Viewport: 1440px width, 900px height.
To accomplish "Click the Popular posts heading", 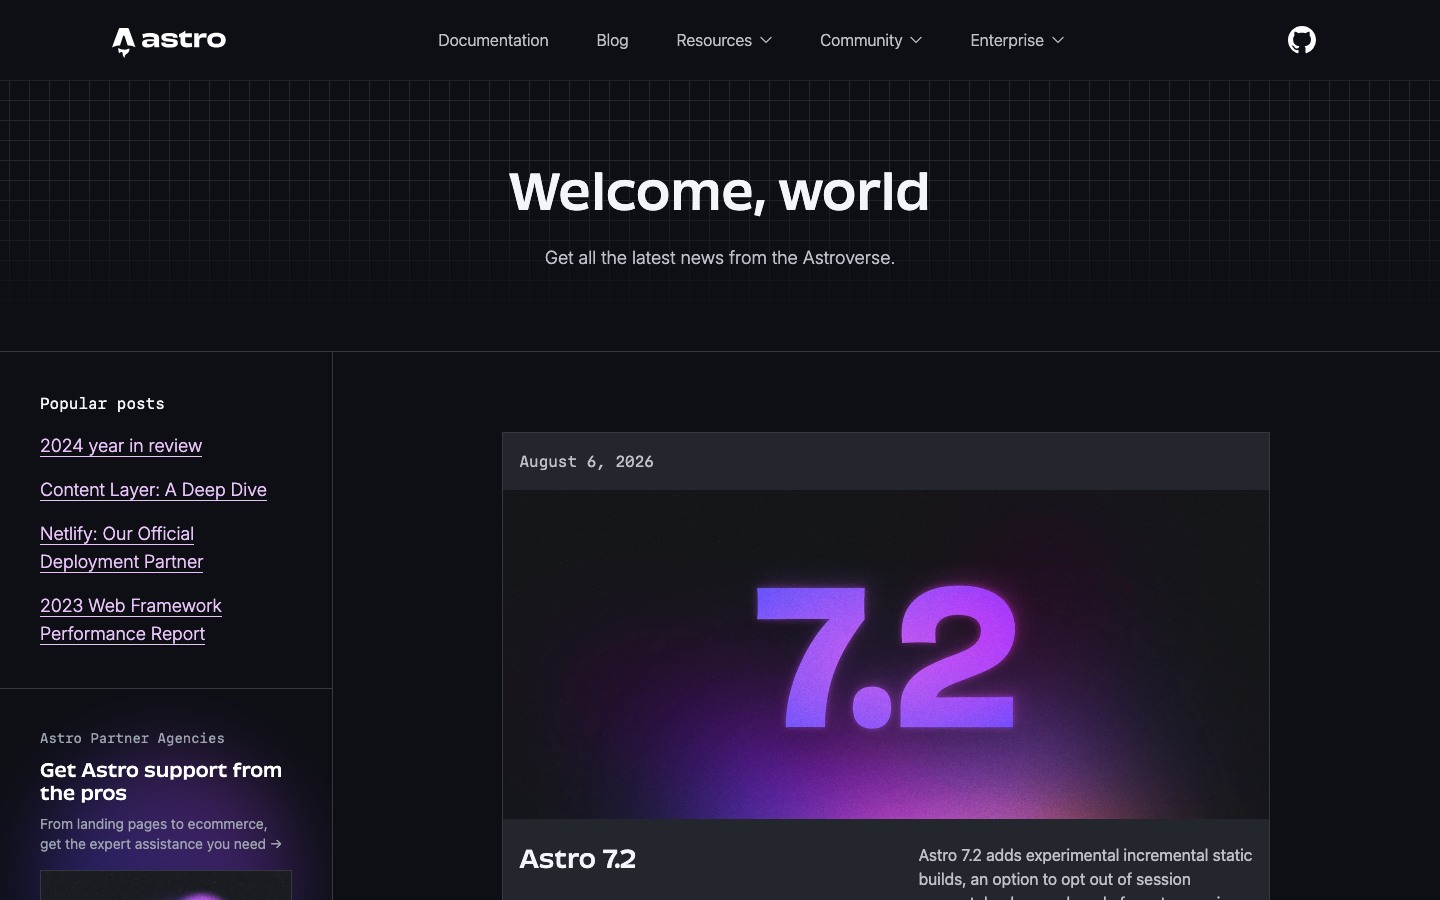I will click(x=102, y=404).
